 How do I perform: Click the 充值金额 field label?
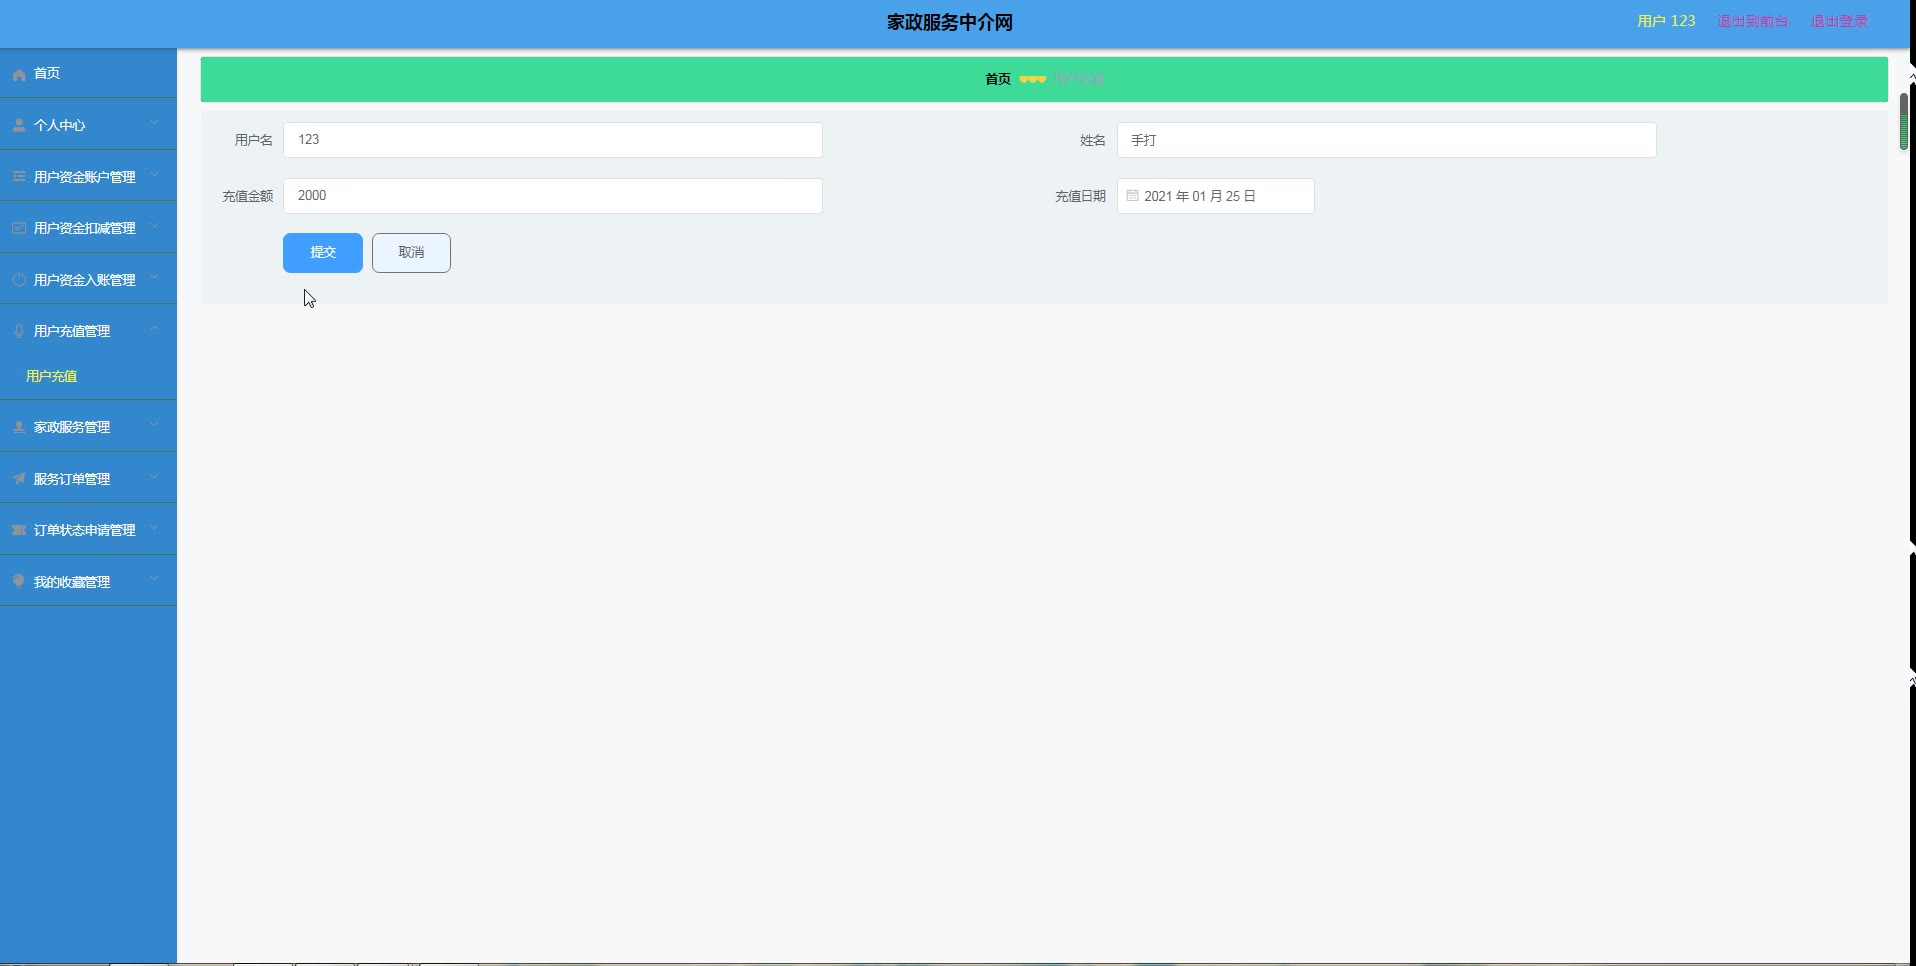click(248, 196)
